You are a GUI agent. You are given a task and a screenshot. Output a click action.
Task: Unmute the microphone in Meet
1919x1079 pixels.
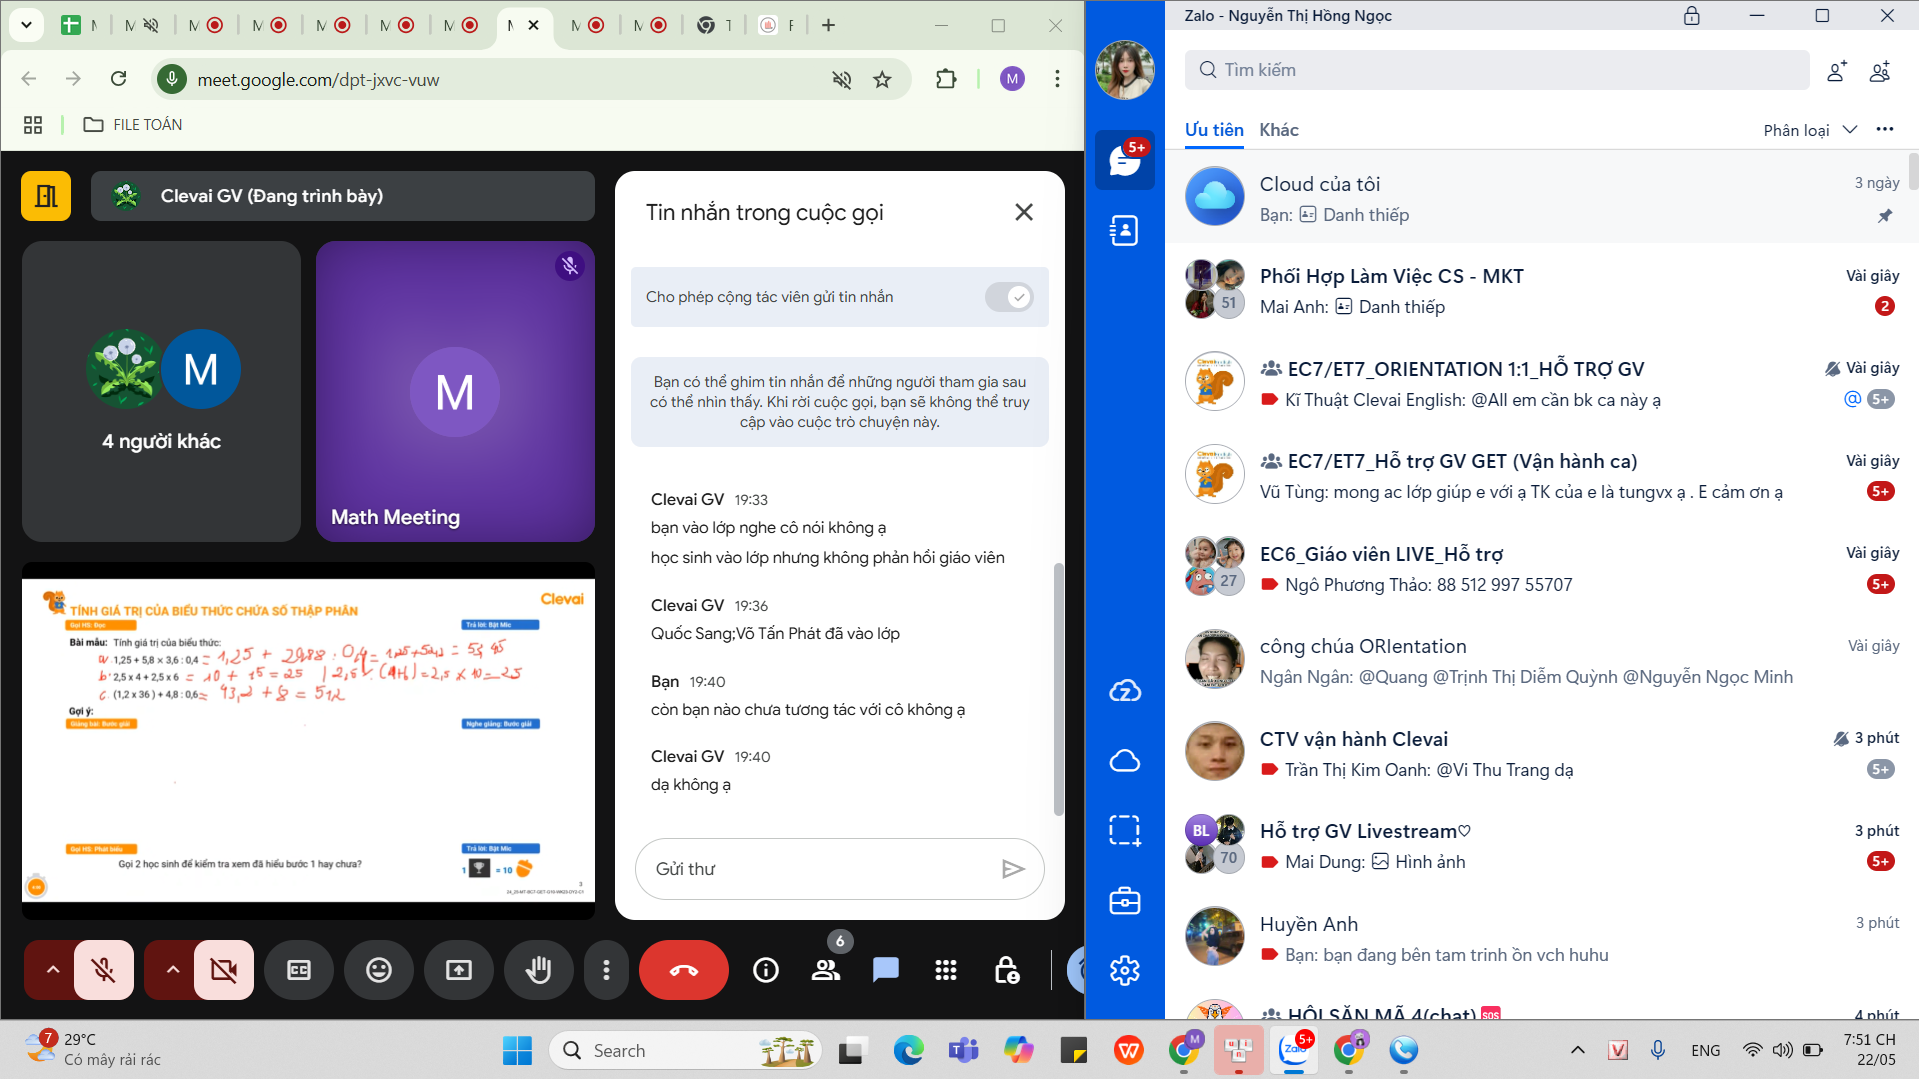click(104, 970)
